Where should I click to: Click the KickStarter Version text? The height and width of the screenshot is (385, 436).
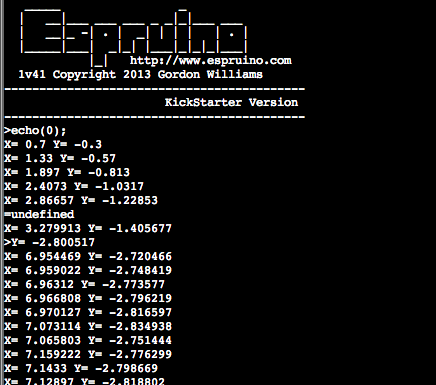(231, 102)
